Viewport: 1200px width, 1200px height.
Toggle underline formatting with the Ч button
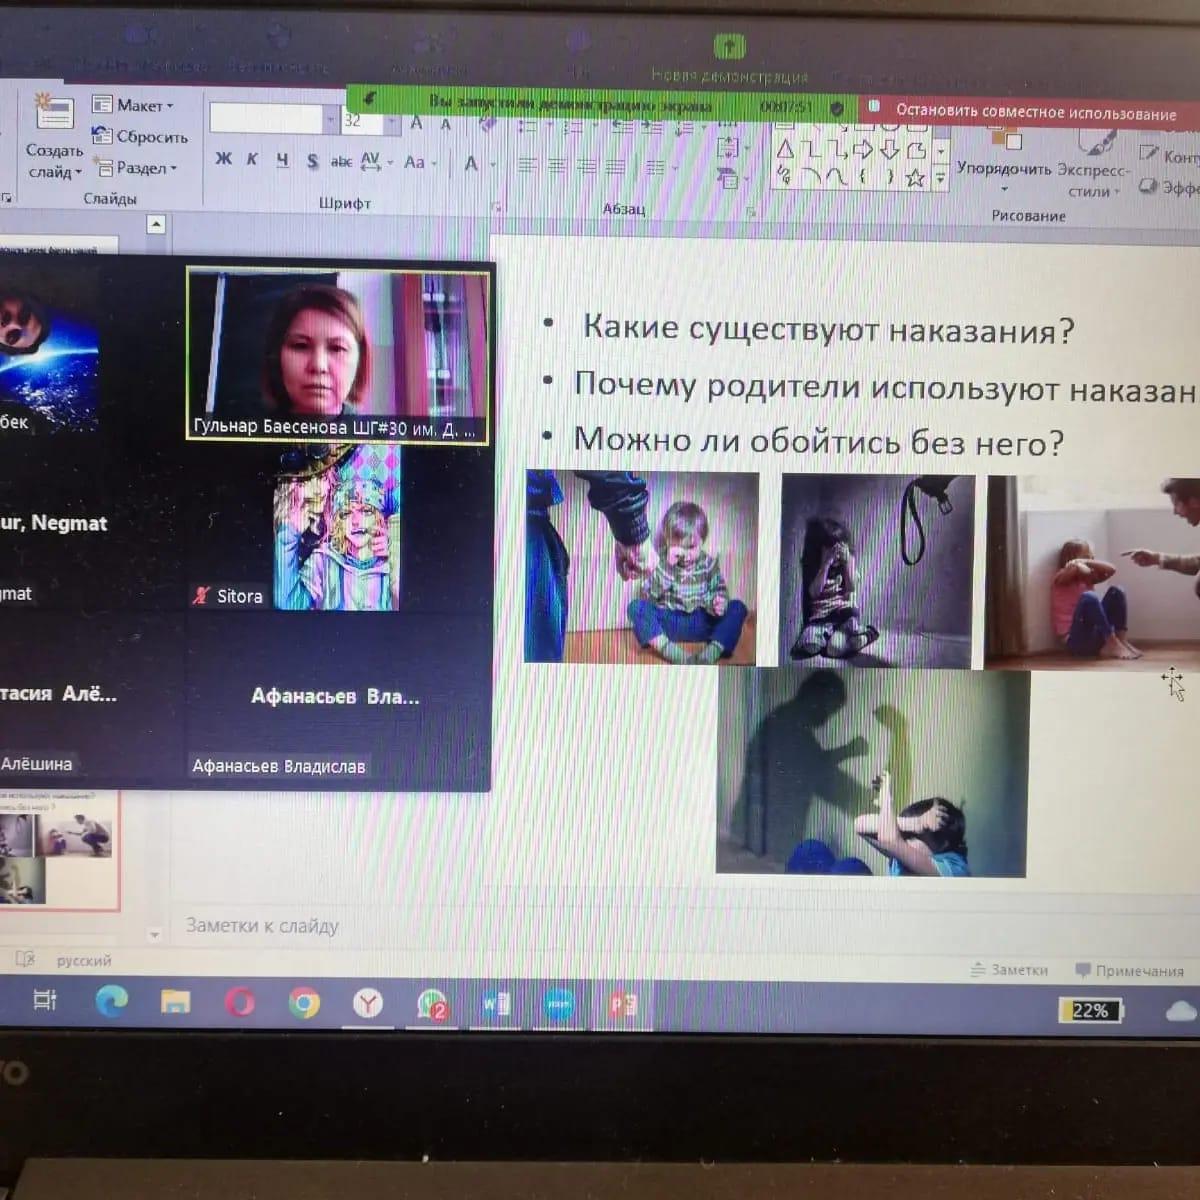[283, 160]
